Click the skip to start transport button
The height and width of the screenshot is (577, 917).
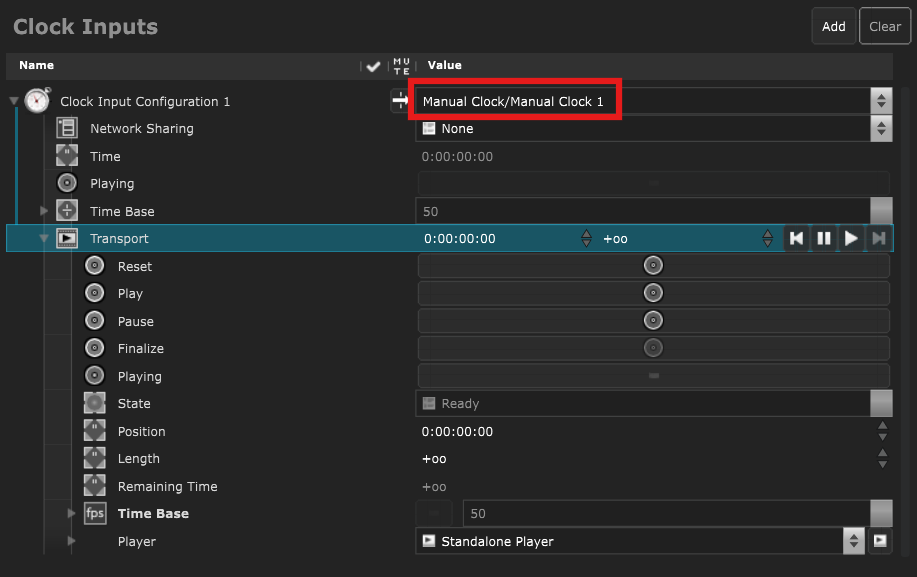point(797,238)
